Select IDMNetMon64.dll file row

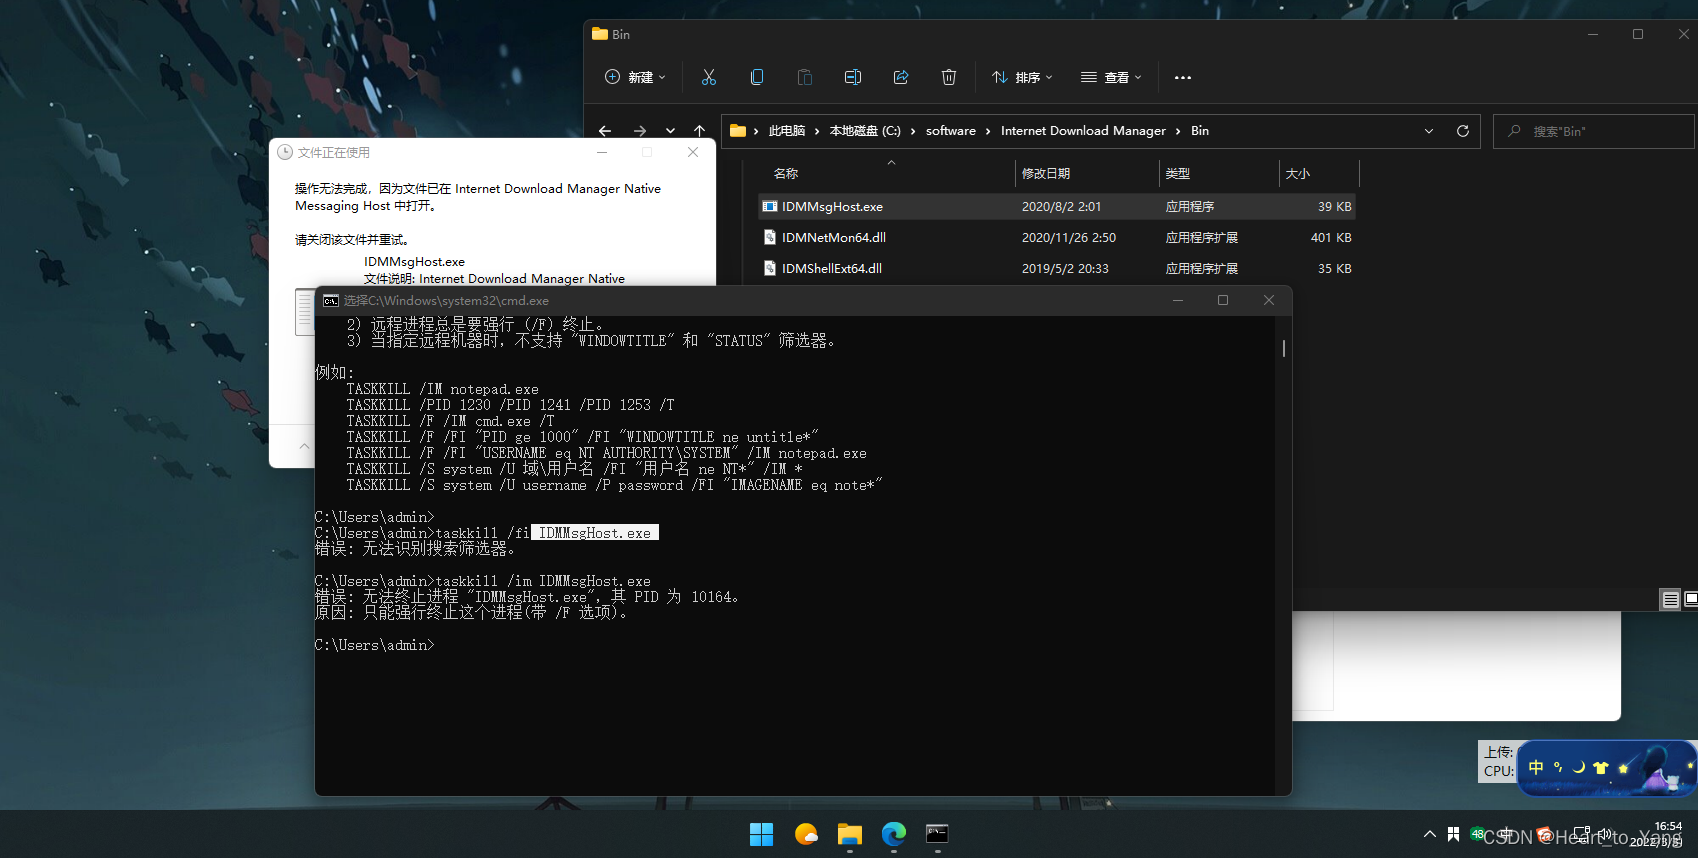(x=1057, y=237)
